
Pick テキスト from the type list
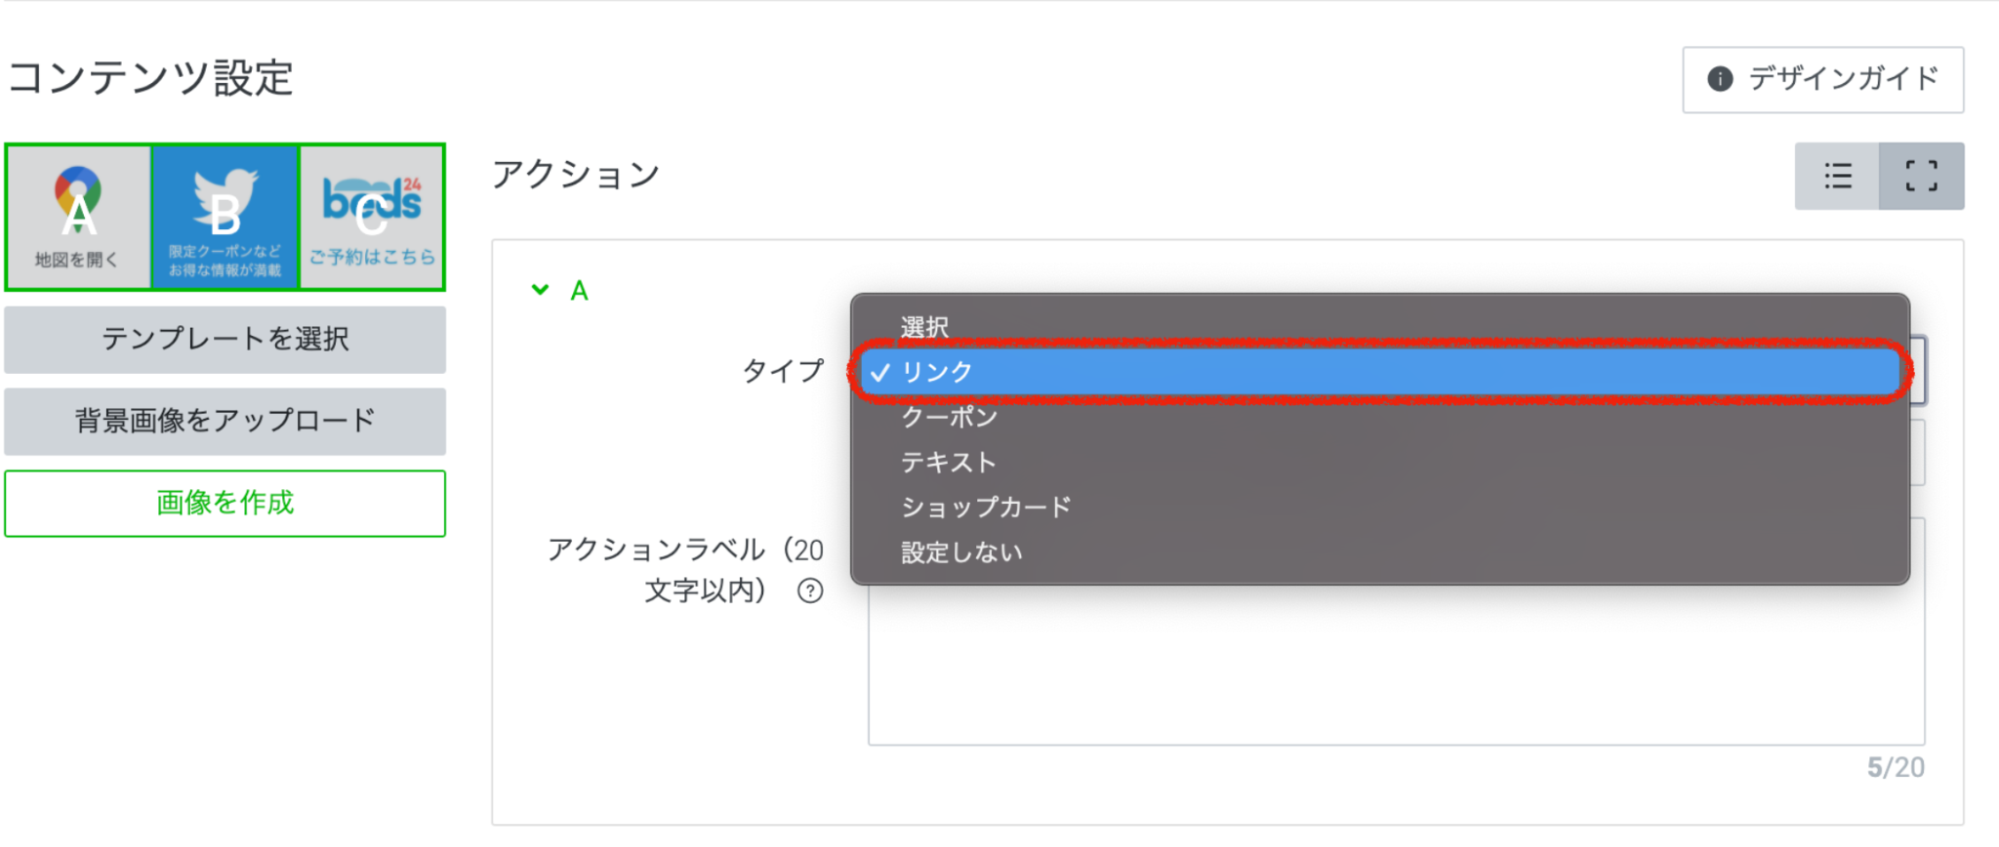(x=949, y=462)
